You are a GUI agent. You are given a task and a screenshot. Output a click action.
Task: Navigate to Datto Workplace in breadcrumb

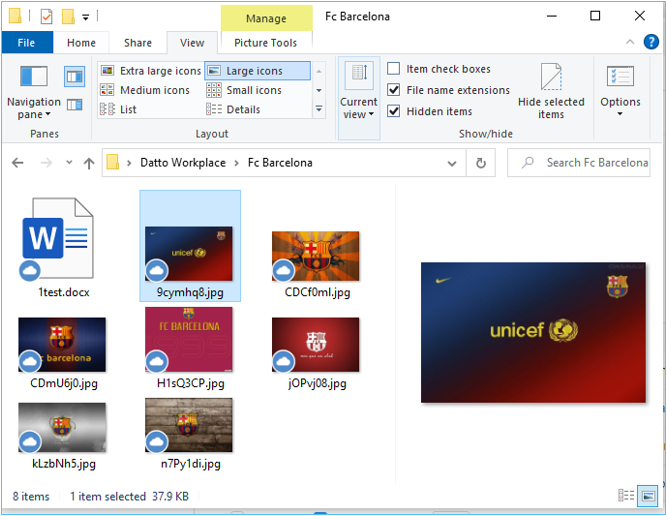182,163
